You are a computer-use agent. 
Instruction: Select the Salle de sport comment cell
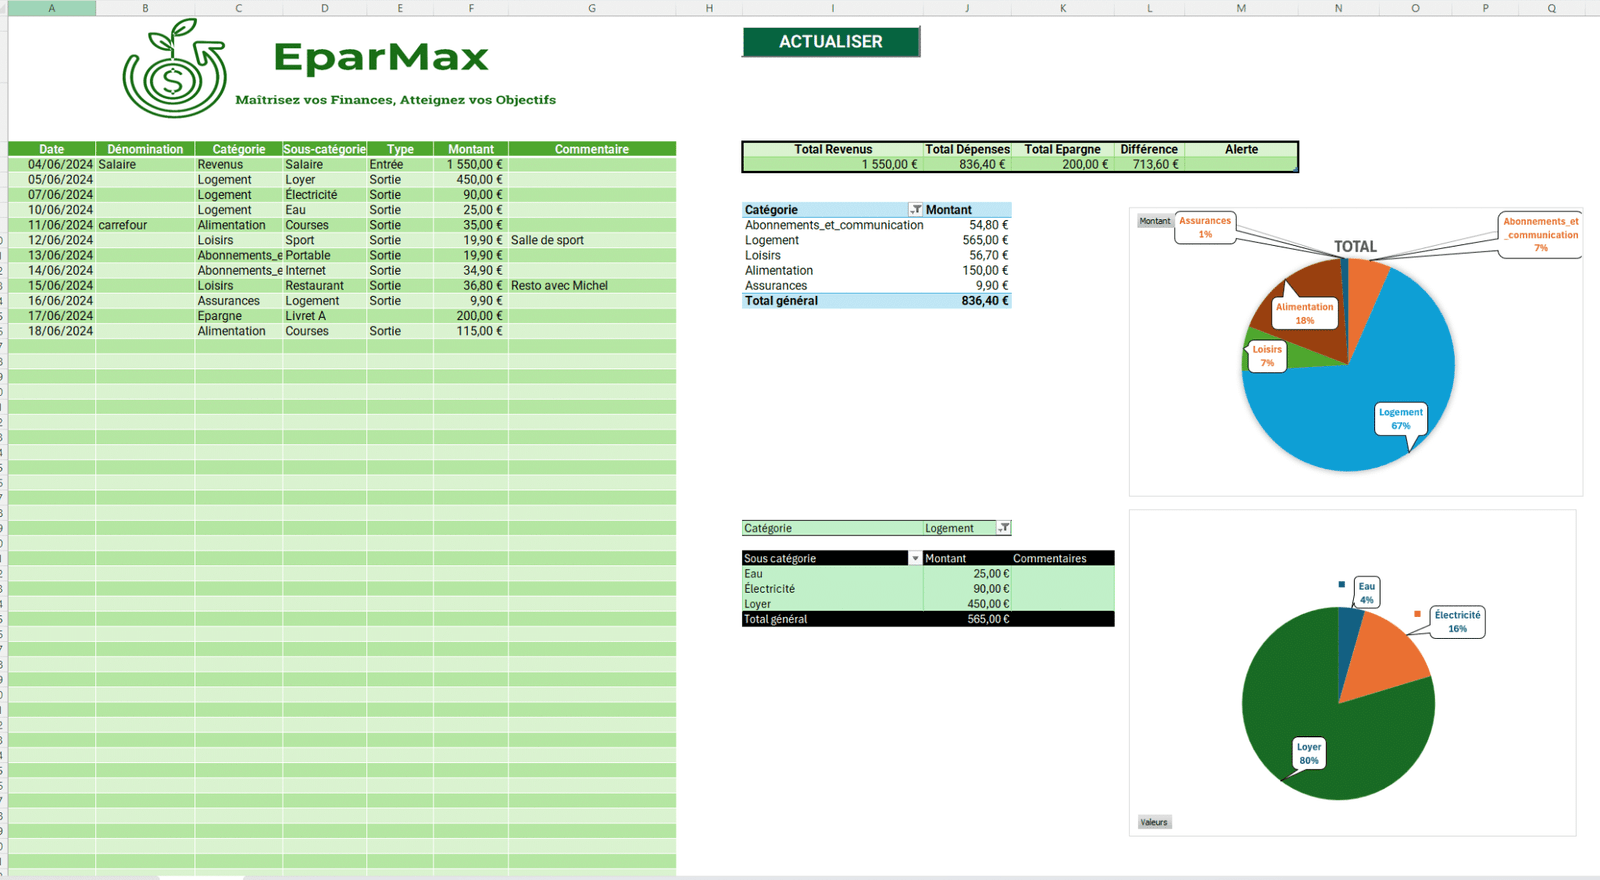click(592, 240)
